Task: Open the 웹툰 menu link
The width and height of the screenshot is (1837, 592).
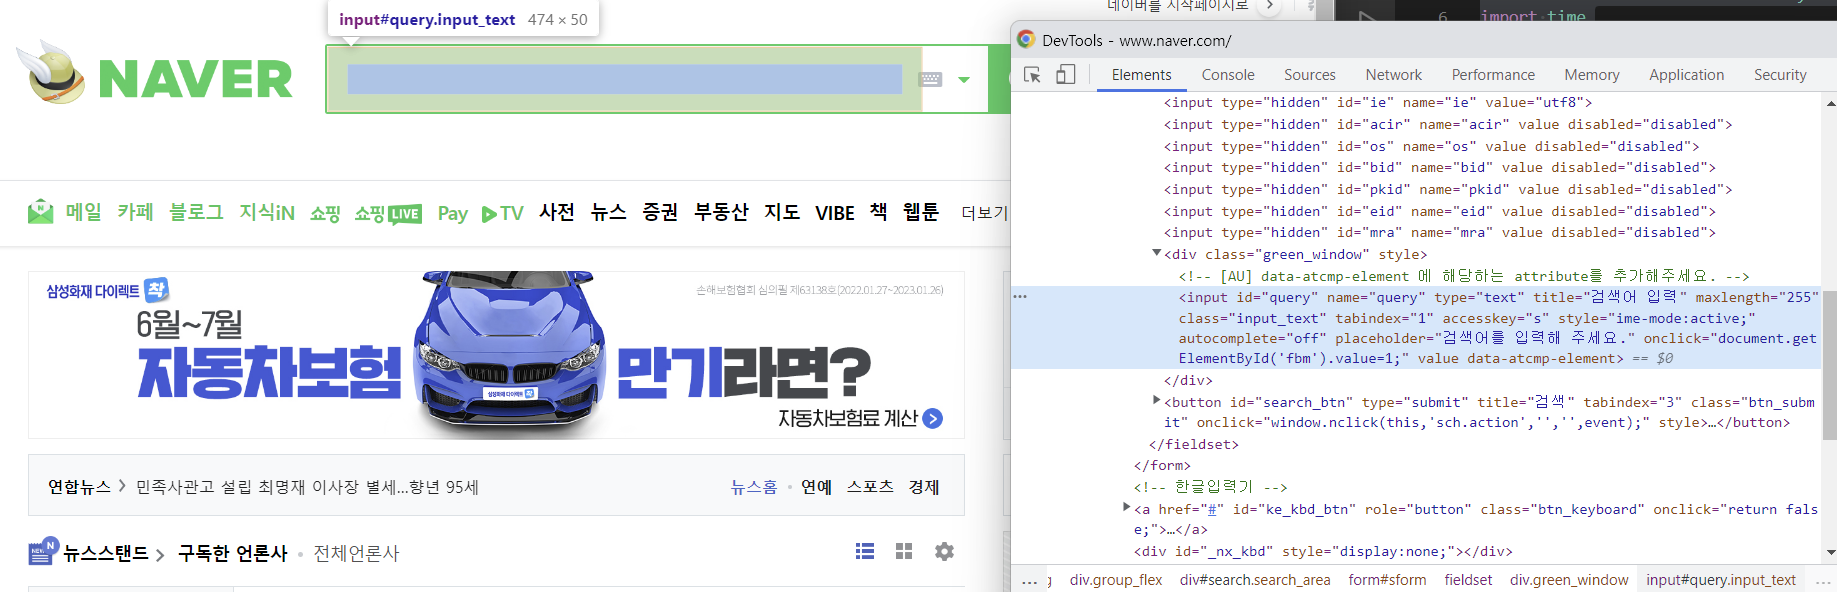Action: pos(921,212)
